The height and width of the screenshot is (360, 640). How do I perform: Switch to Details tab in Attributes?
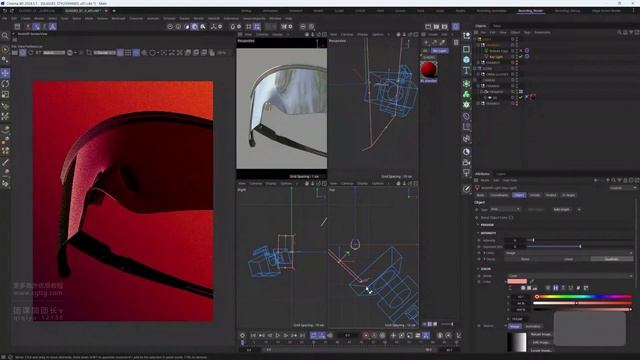(x=535, y=195)
